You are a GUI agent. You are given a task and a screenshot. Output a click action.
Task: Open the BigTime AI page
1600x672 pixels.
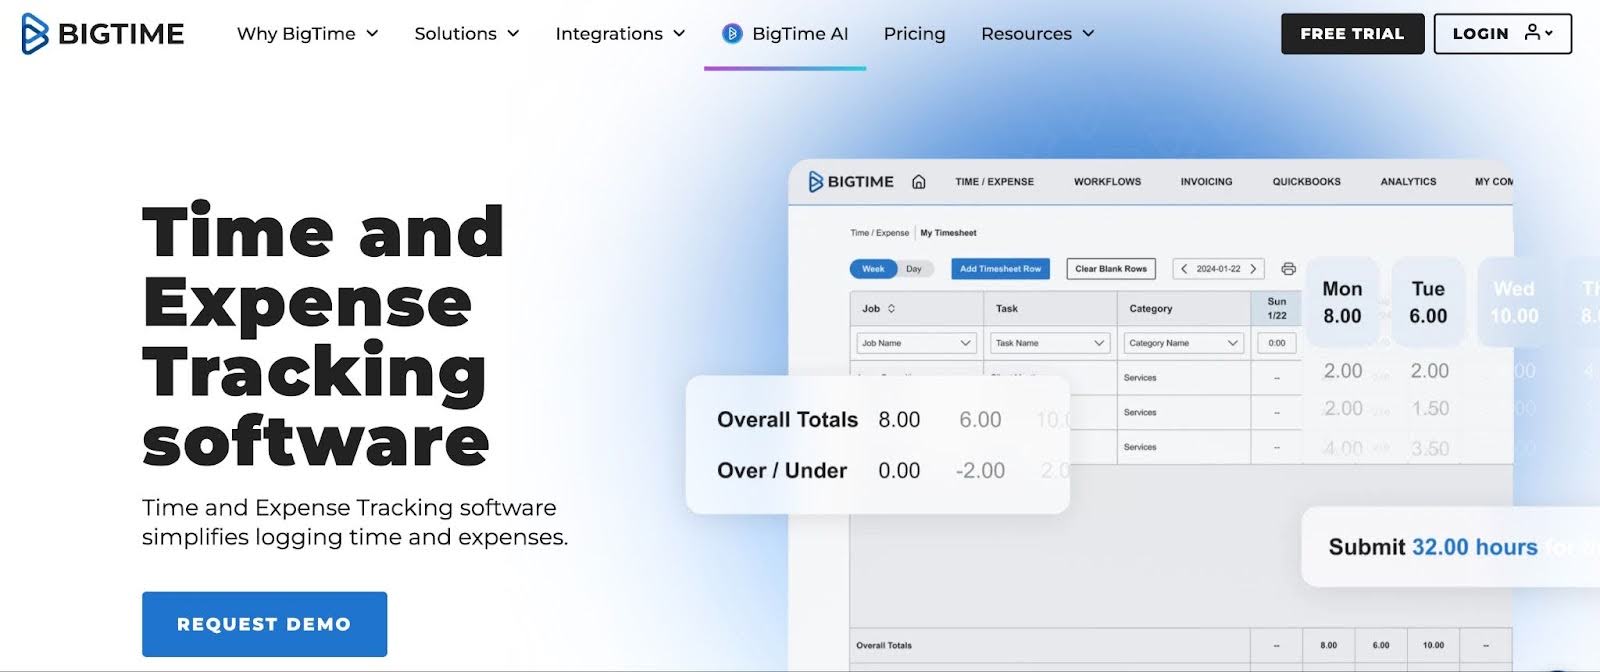(785, 34)
